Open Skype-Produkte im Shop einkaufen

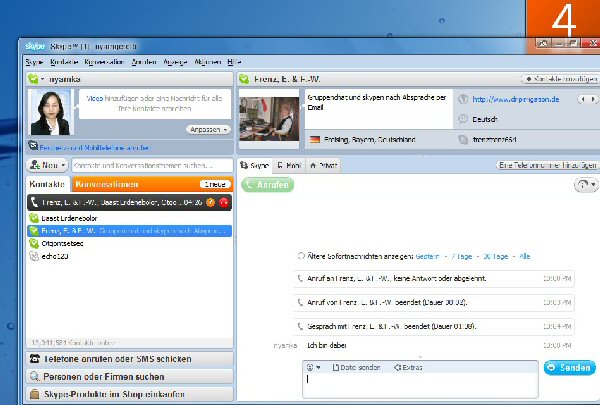[x=129, y=394]
